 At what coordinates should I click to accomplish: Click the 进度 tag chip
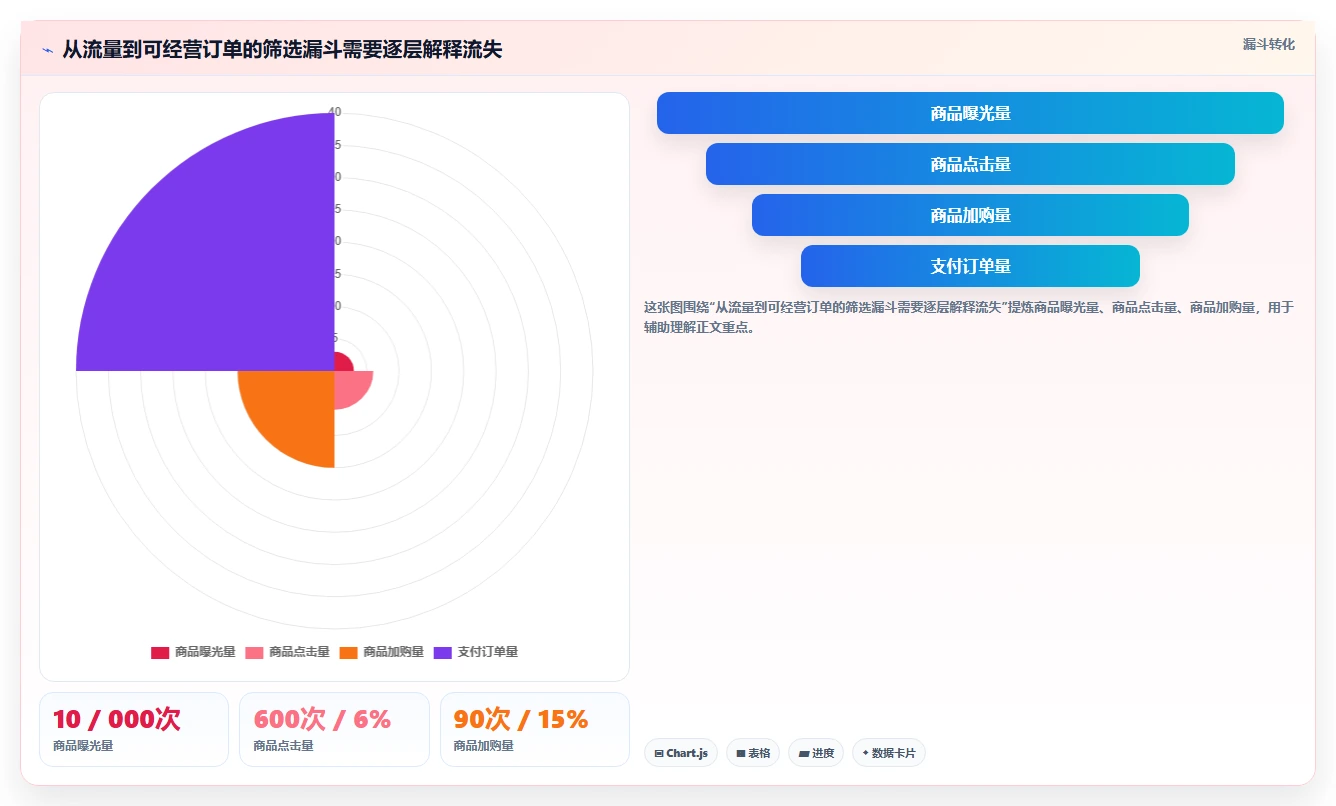click(x=816, y=753)
